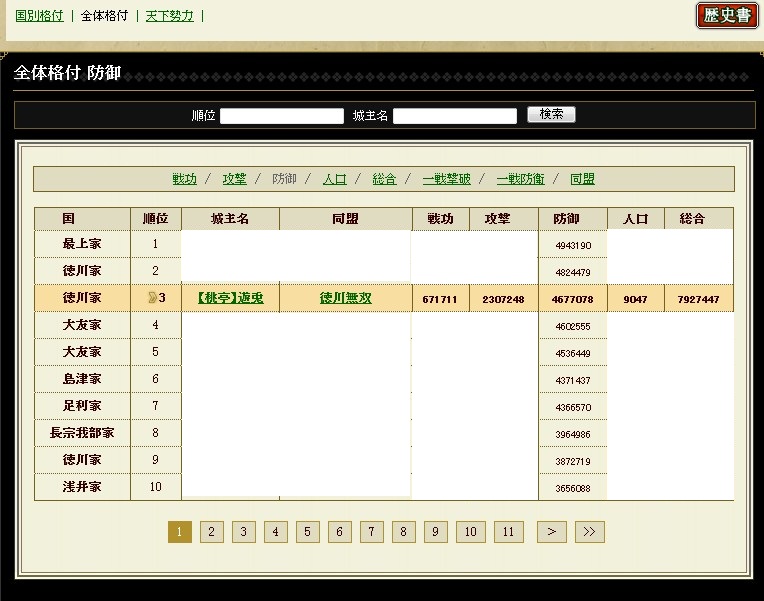
Task: Select defense value 4536449
Action: coord(573,353)
